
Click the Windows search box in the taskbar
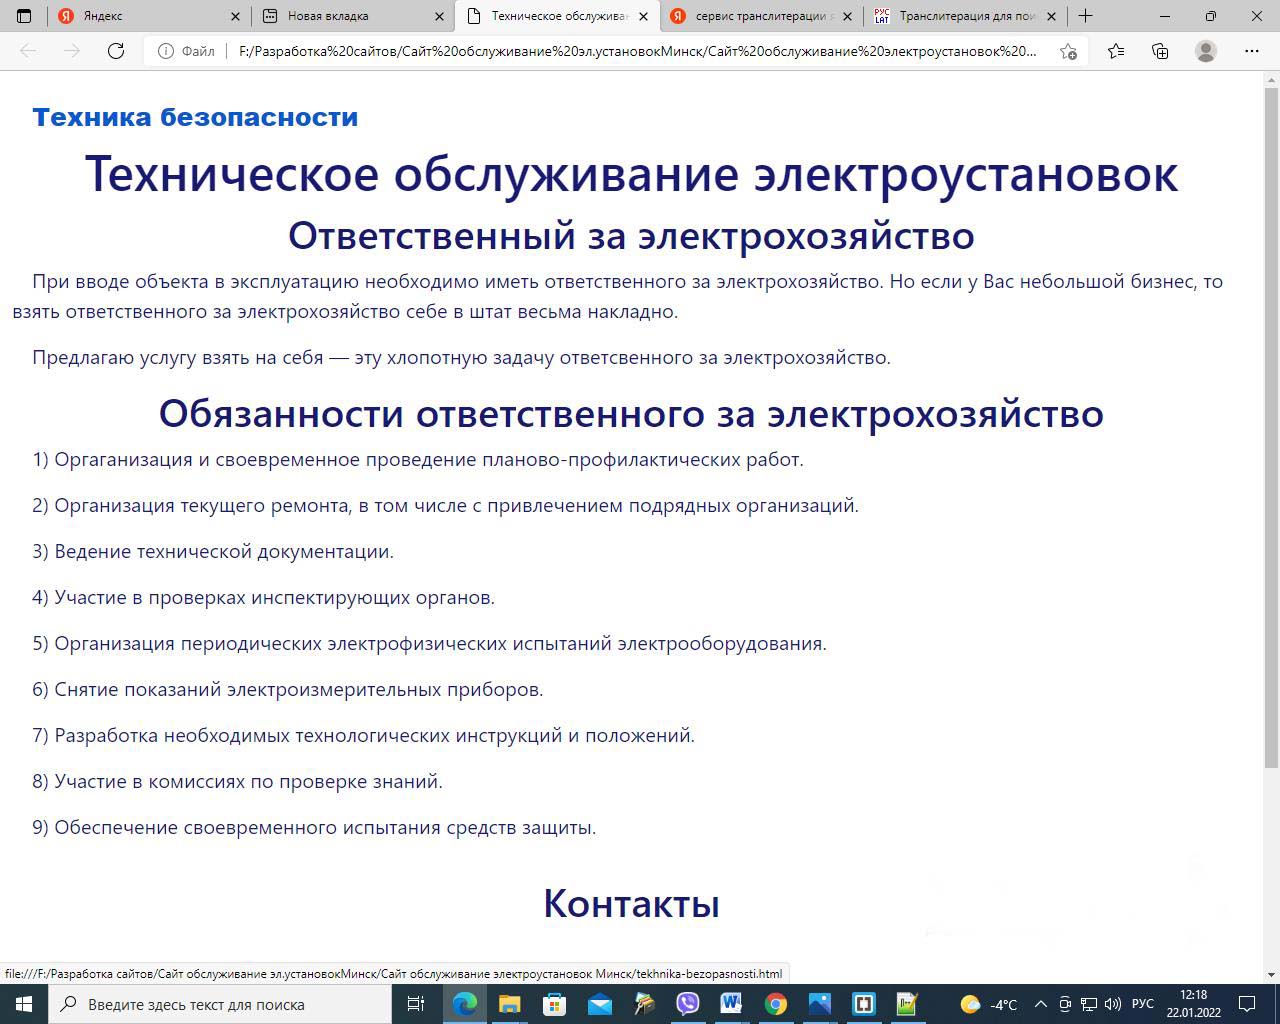pyautogui.click(x=220, y=1004)
